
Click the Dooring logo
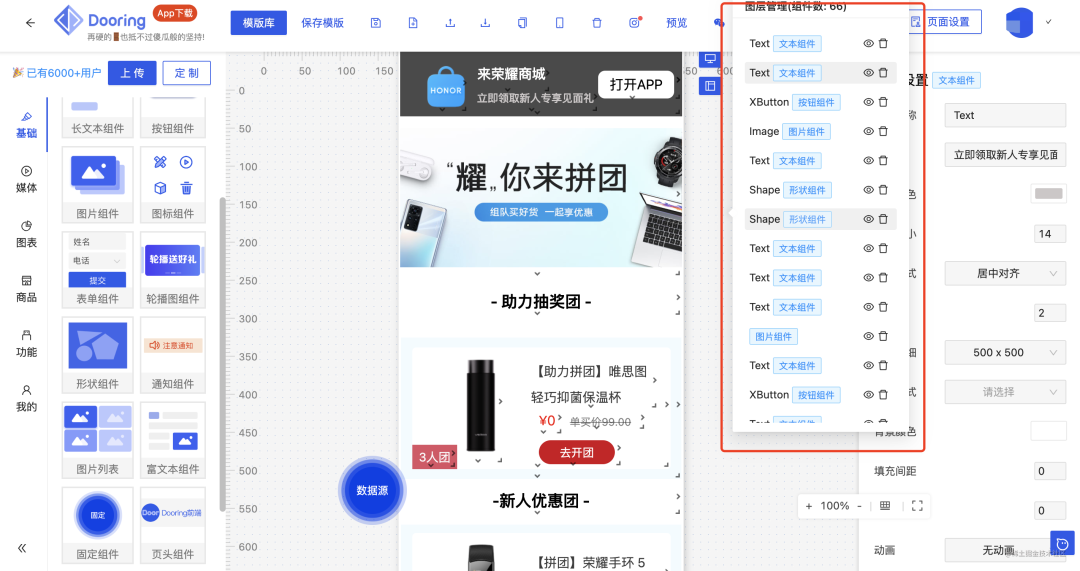(100, 21)
